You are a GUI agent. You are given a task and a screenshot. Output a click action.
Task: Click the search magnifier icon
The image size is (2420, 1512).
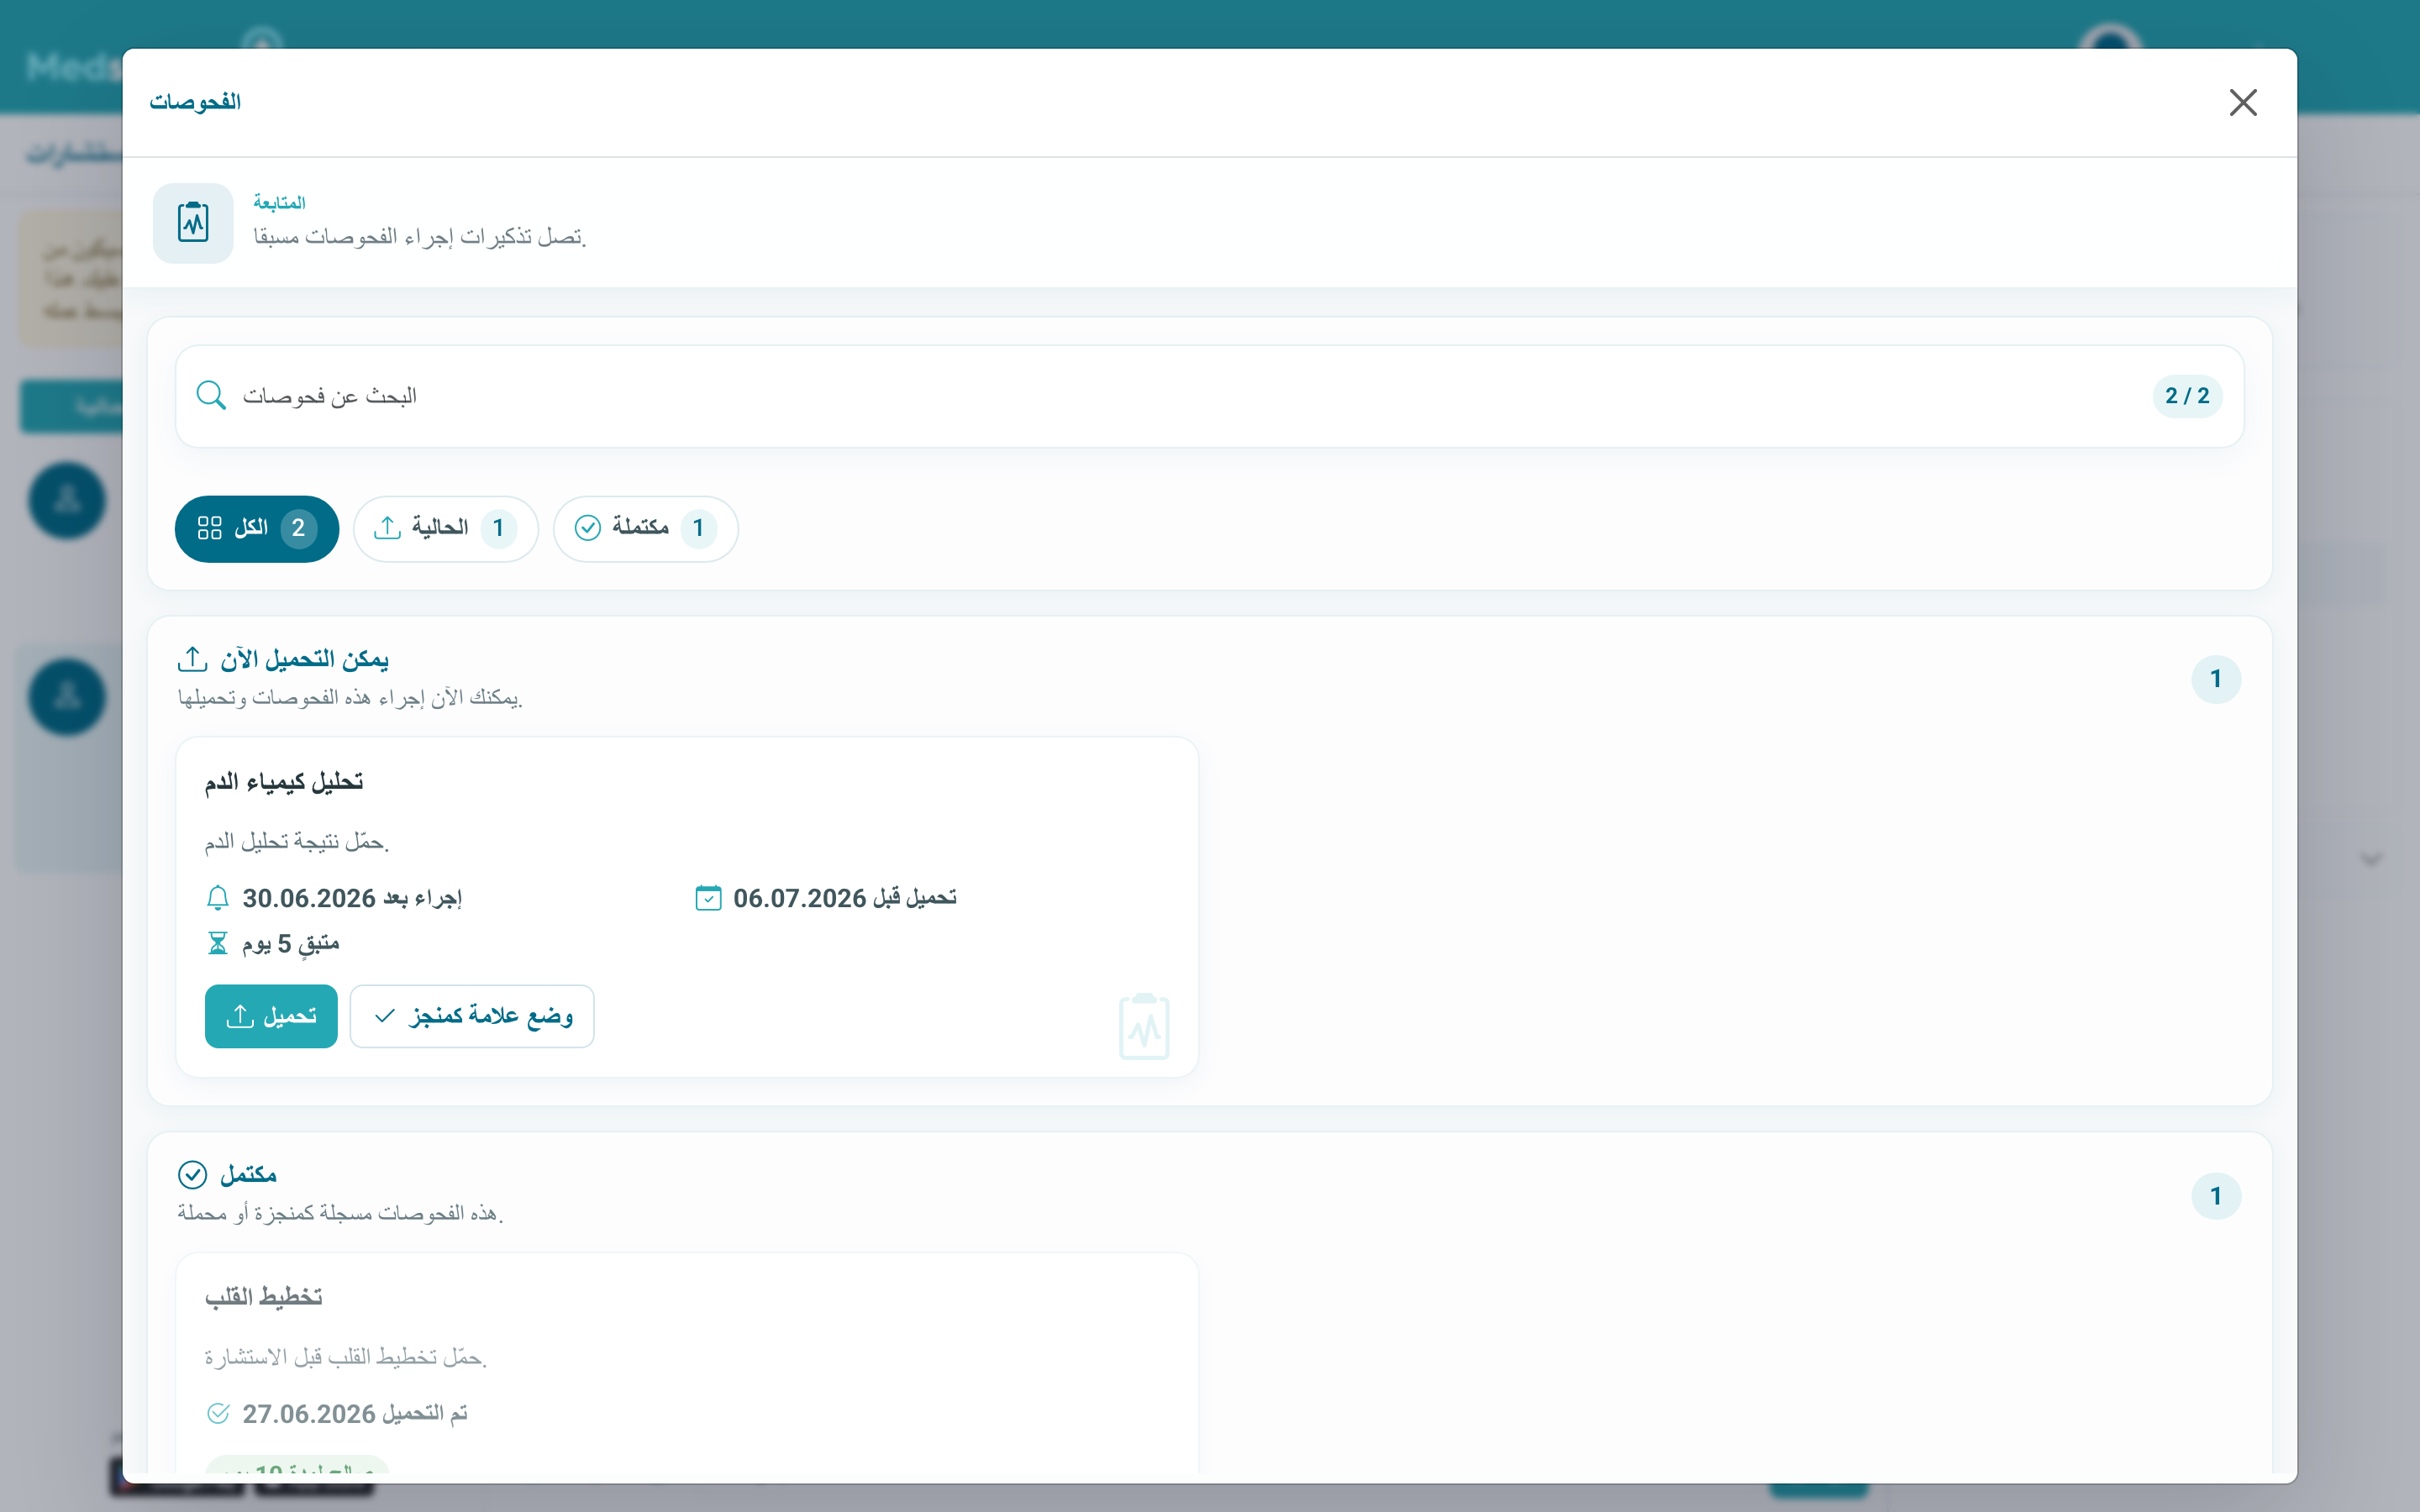pyautogui.click(x=211, y=395)
